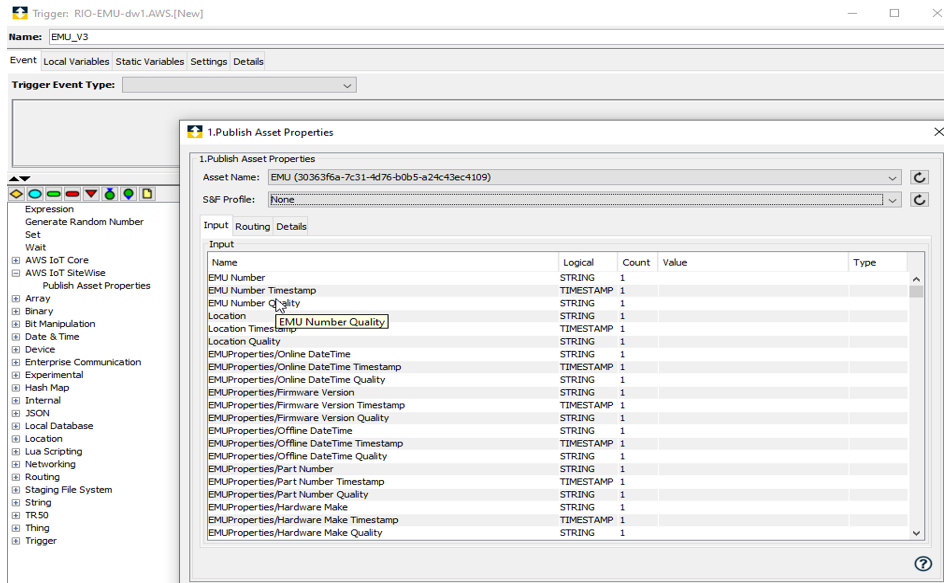Select EMUProperties/Firmware Version row

click(557, 393)
